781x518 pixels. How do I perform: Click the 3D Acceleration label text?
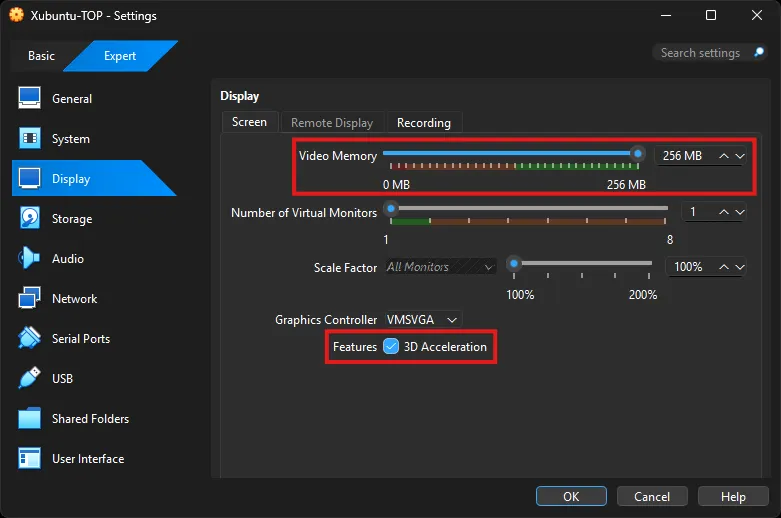tap(445, 347)
